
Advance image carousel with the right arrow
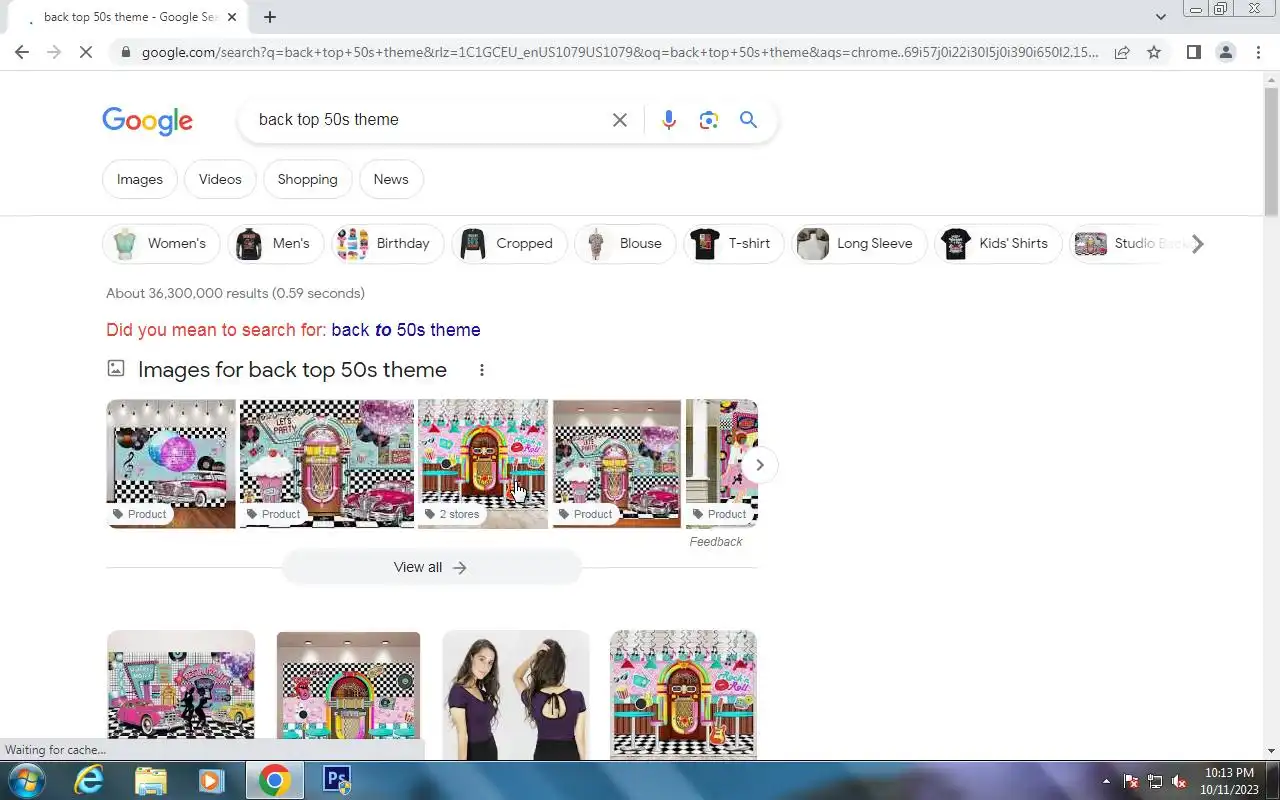click(759, 465)
